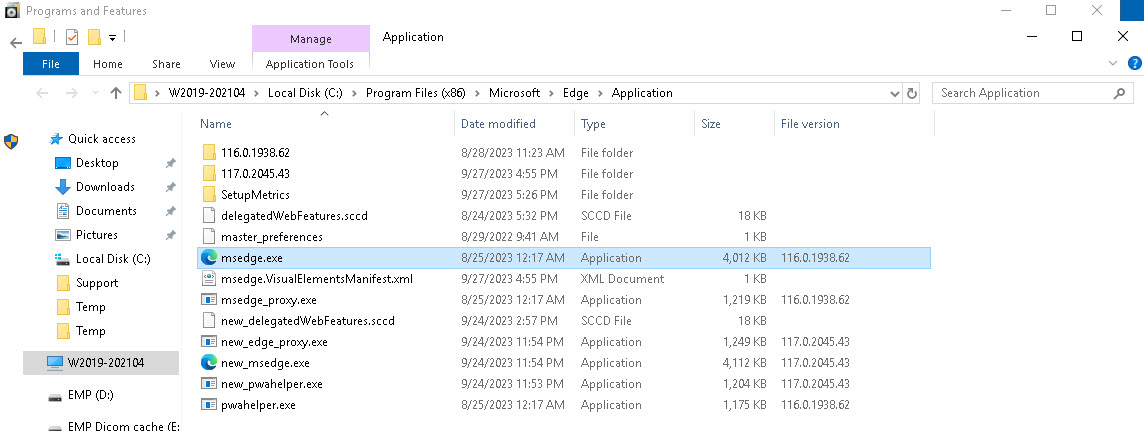Viewport: 1144px width, 431px height.
Task: Open Support folder in navigation pane
Action: (x=96, y=283)
